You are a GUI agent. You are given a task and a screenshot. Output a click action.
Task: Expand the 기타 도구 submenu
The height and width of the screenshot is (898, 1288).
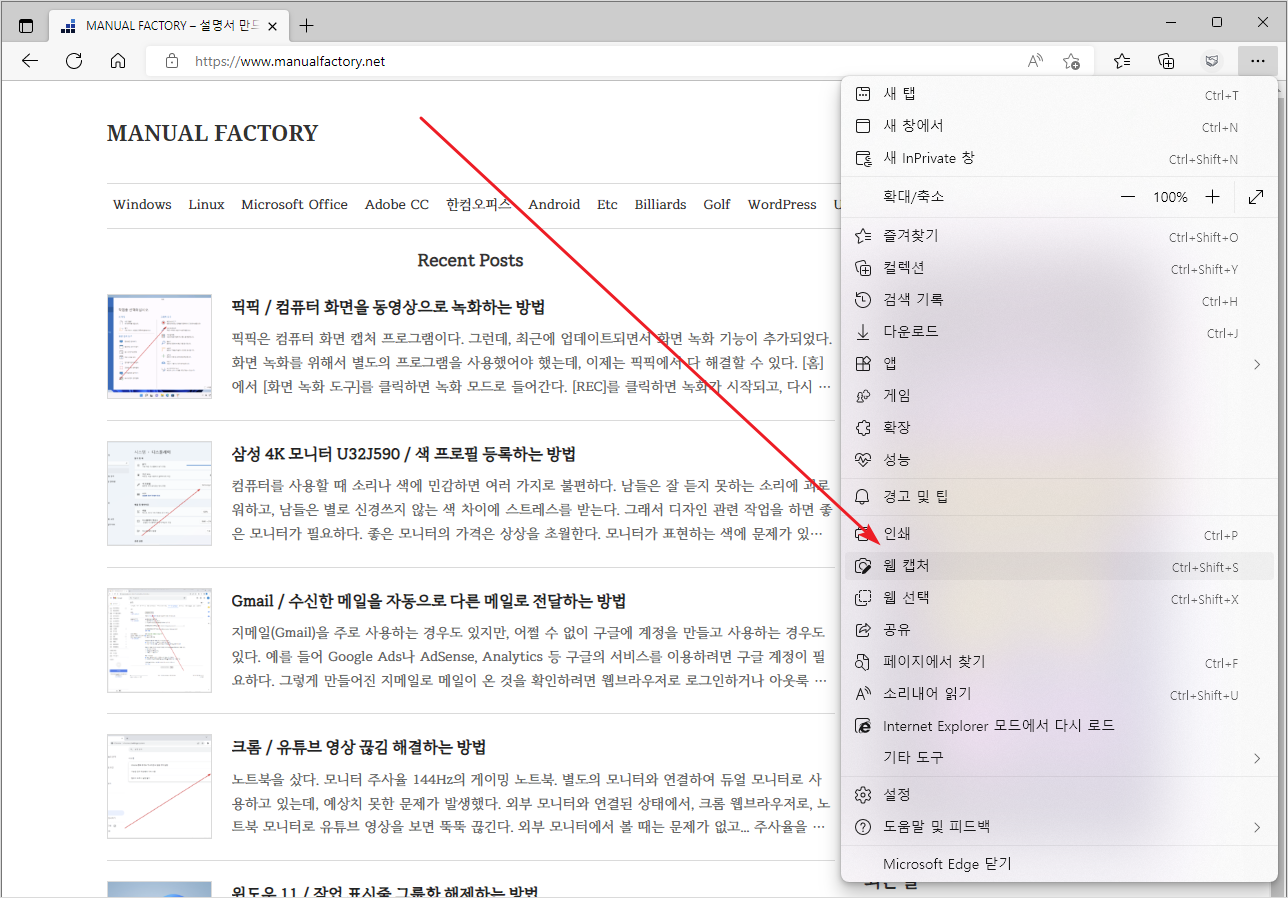pyautogui.click(x=1059, y=758)
